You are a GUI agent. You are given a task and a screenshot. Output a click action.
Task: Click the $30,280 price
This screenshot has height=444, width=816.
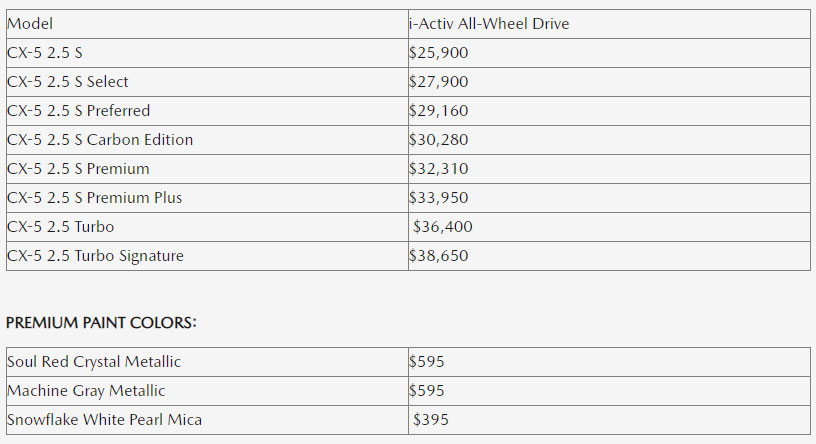point(438,140)
